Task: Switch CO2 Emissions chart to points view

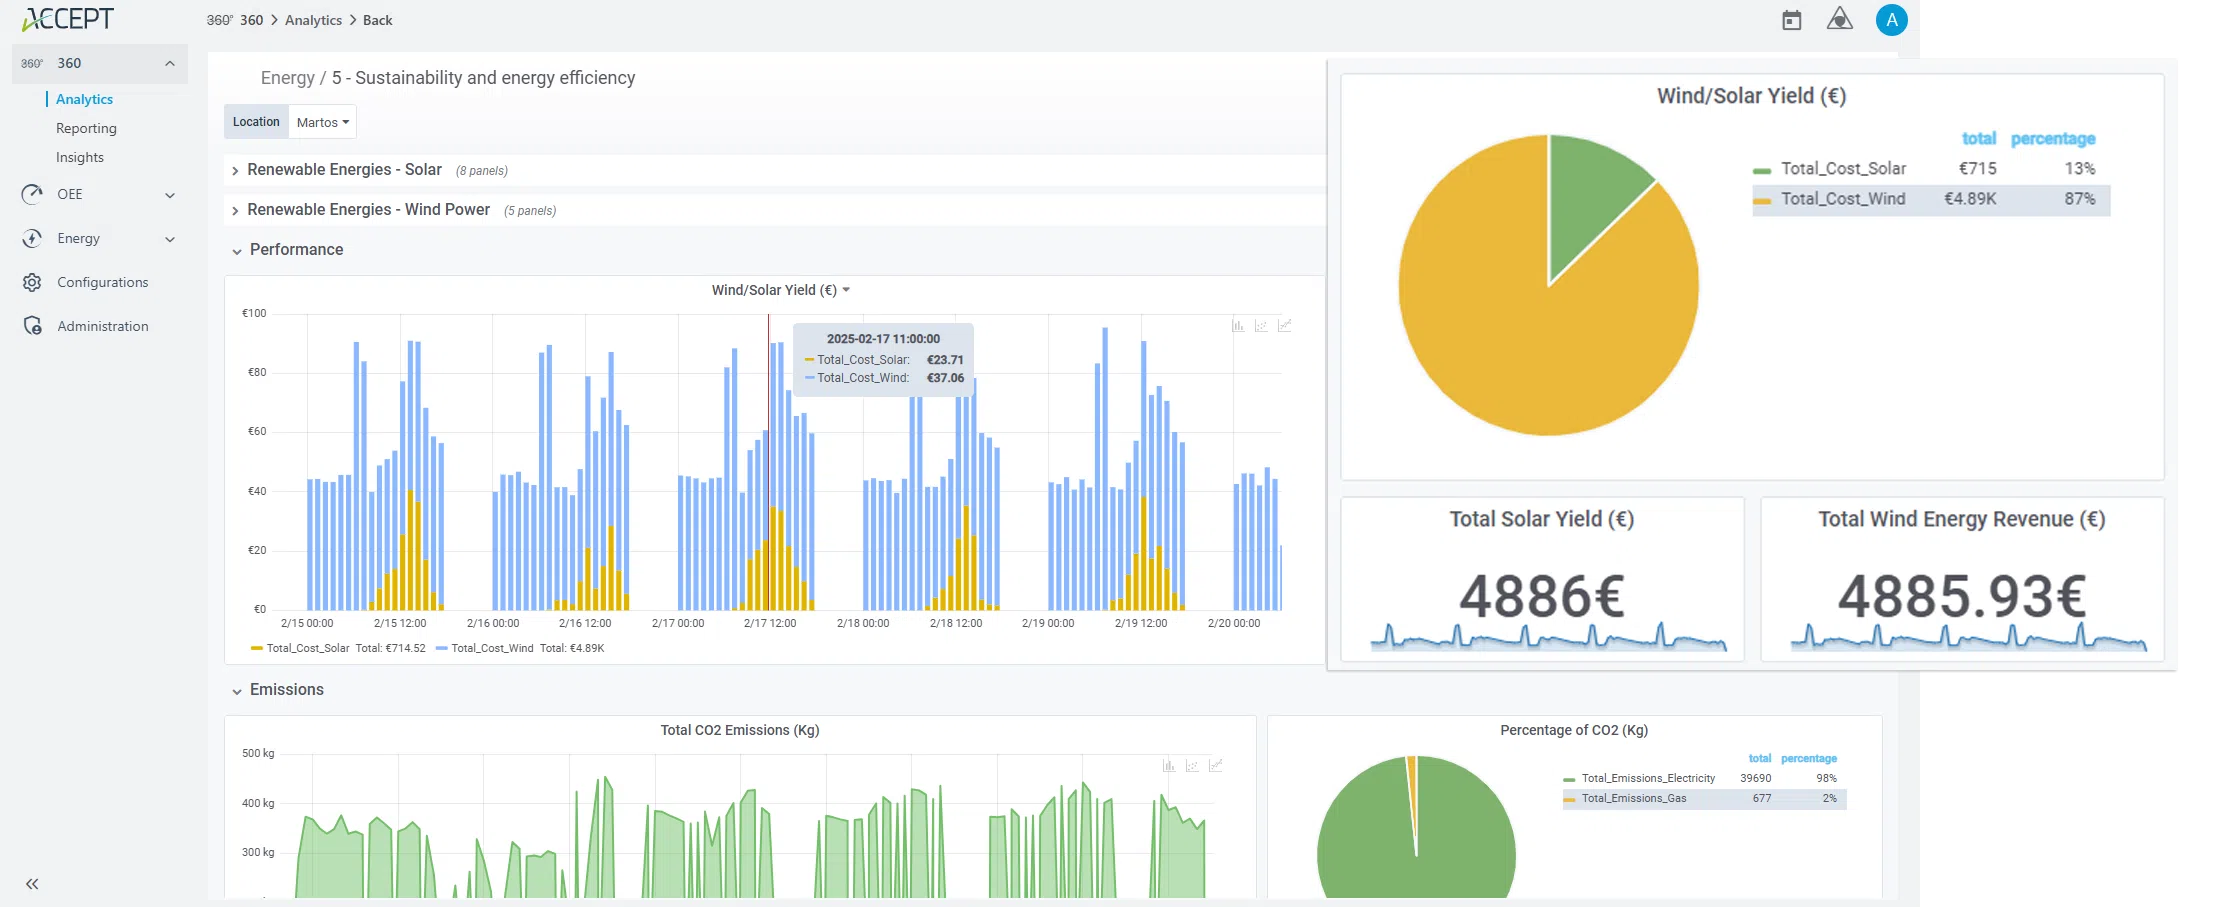Action: 1192,766
